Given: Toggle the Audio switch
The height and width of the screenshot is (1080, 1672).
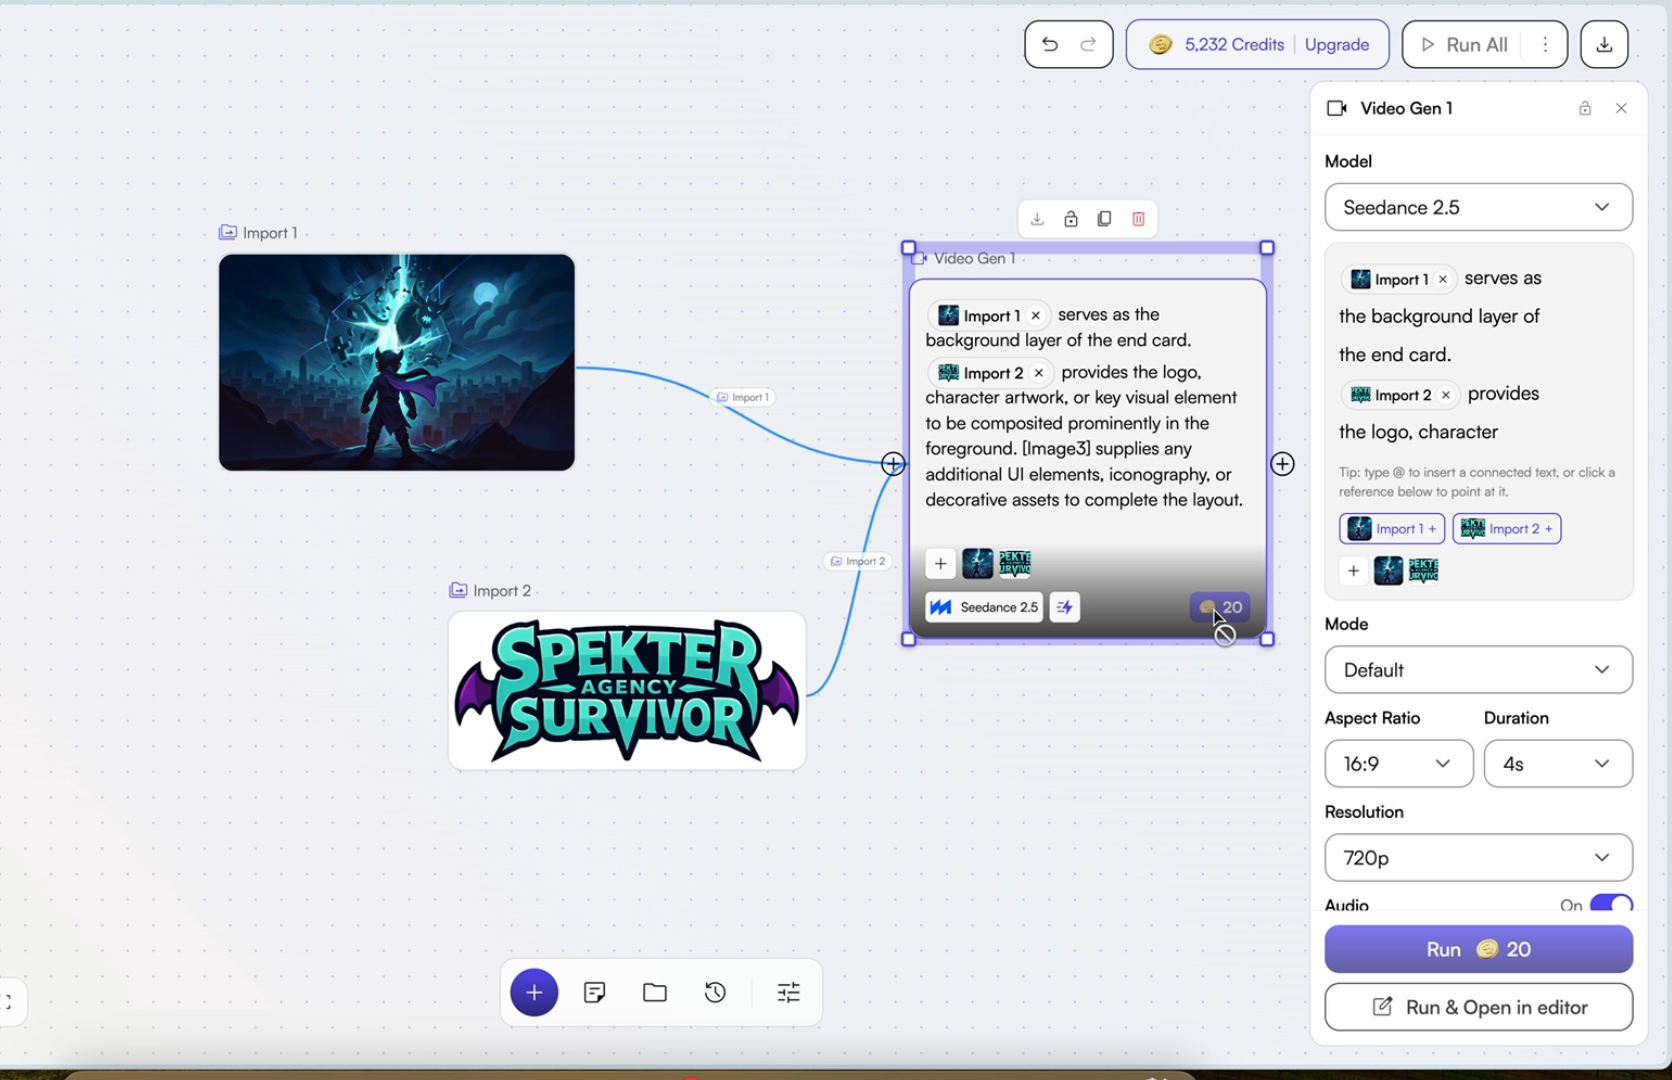Looking at the screenshot, I should 1611,904.
